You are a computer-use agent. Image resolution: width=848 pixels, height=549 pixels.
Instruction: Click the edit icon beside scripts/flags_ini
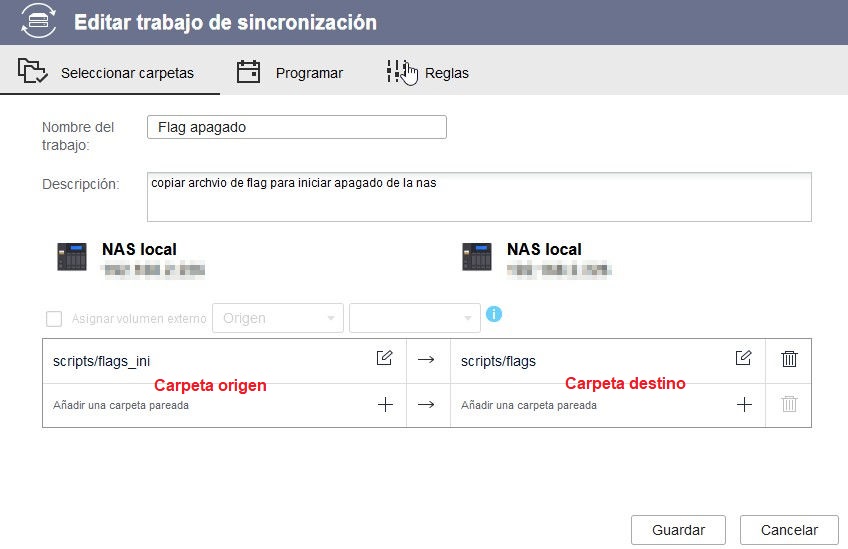tap(384, 359)
